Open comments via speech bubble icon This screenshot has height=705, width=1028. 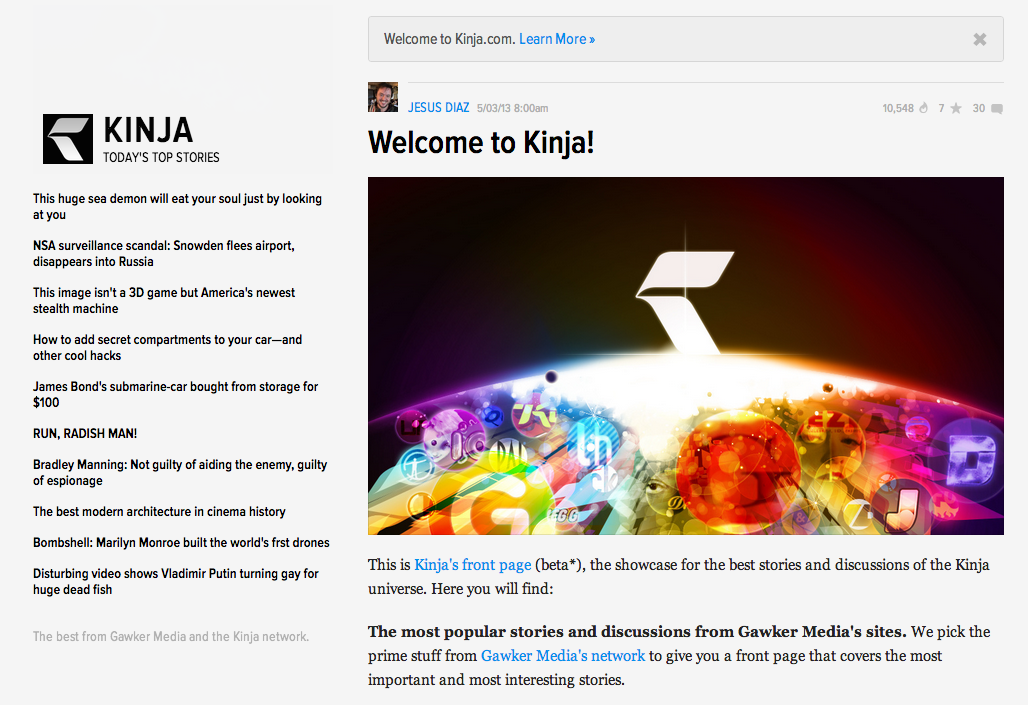coord(997,109)
